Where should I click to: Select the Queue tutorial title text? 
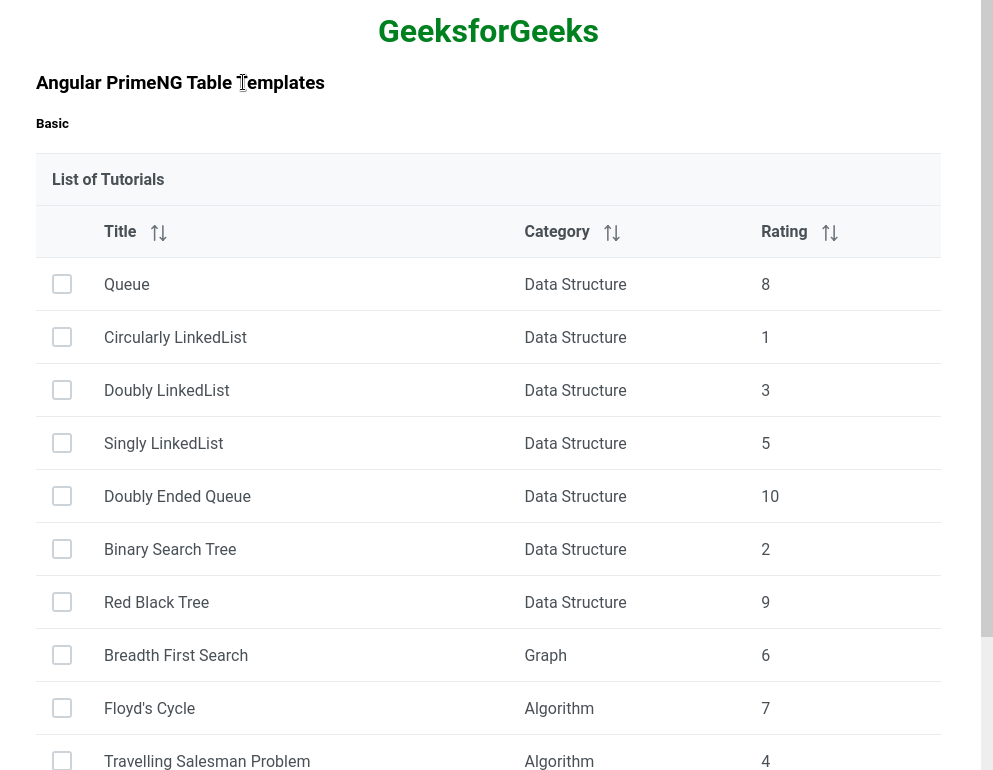pos(126,284)
